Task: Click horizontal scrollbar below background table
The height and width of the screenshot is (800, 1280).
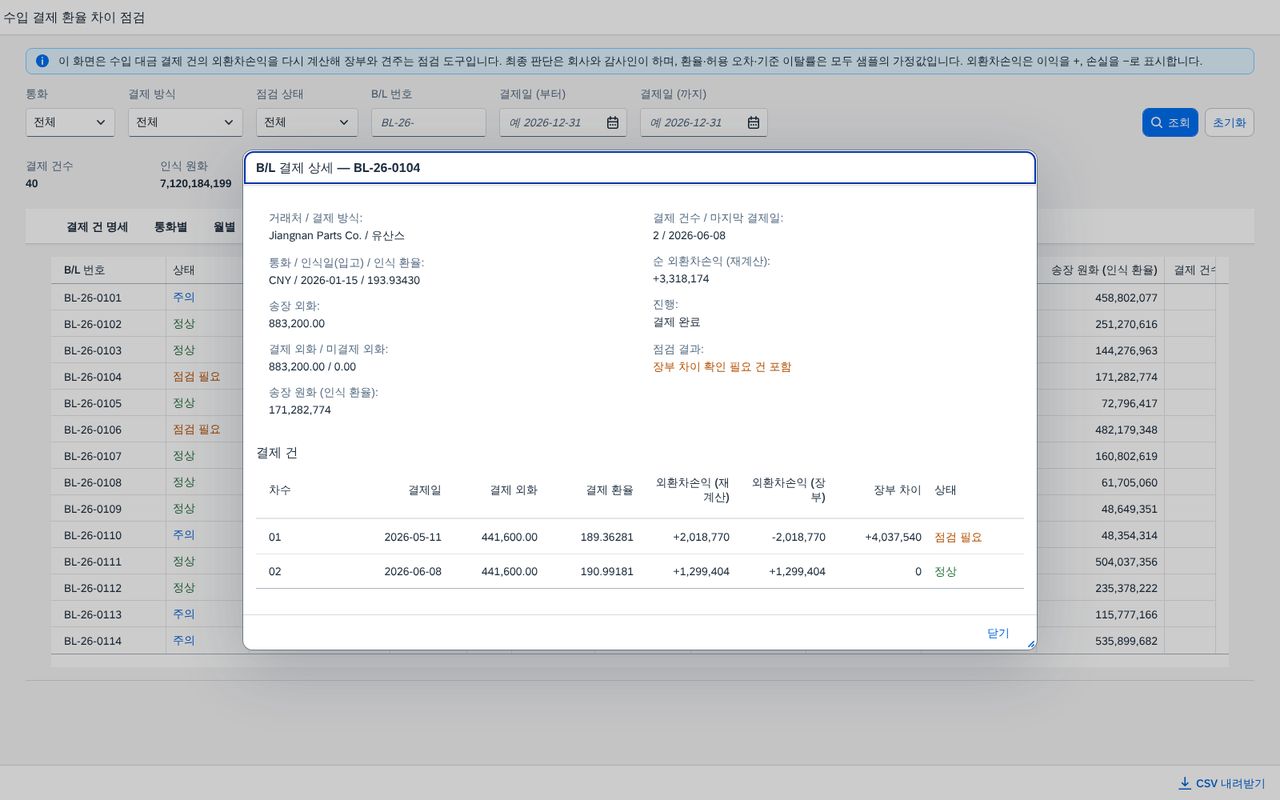Action: tap(633, 661)
